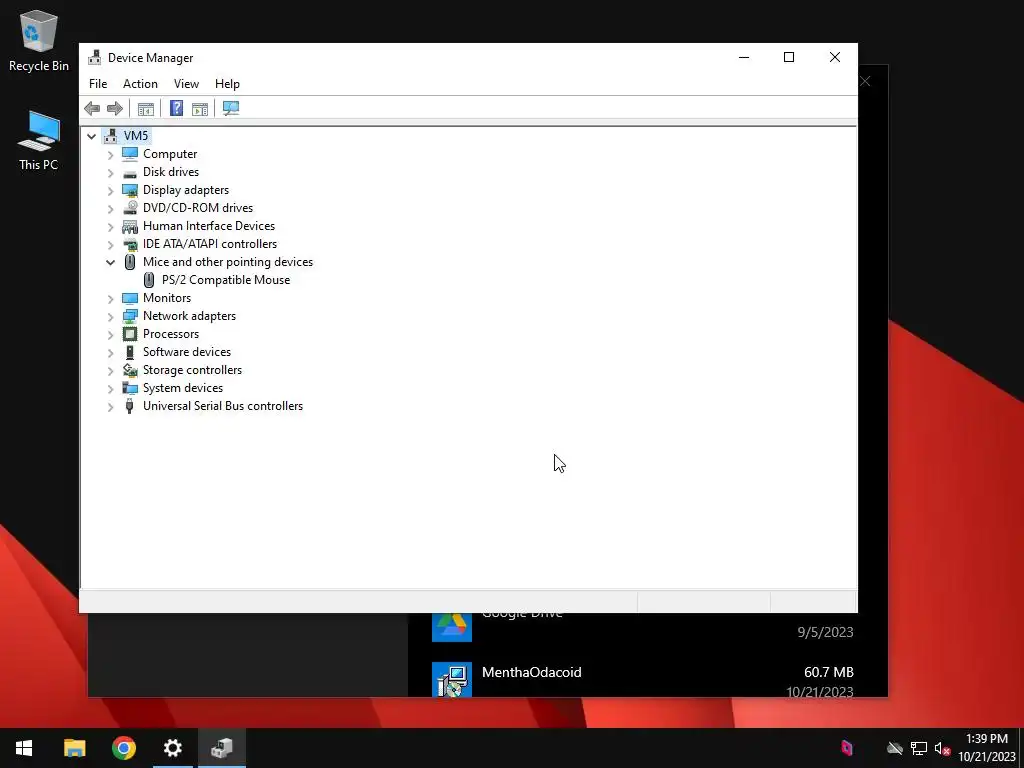Expand the Human Interface Devices node

(110, 227)
